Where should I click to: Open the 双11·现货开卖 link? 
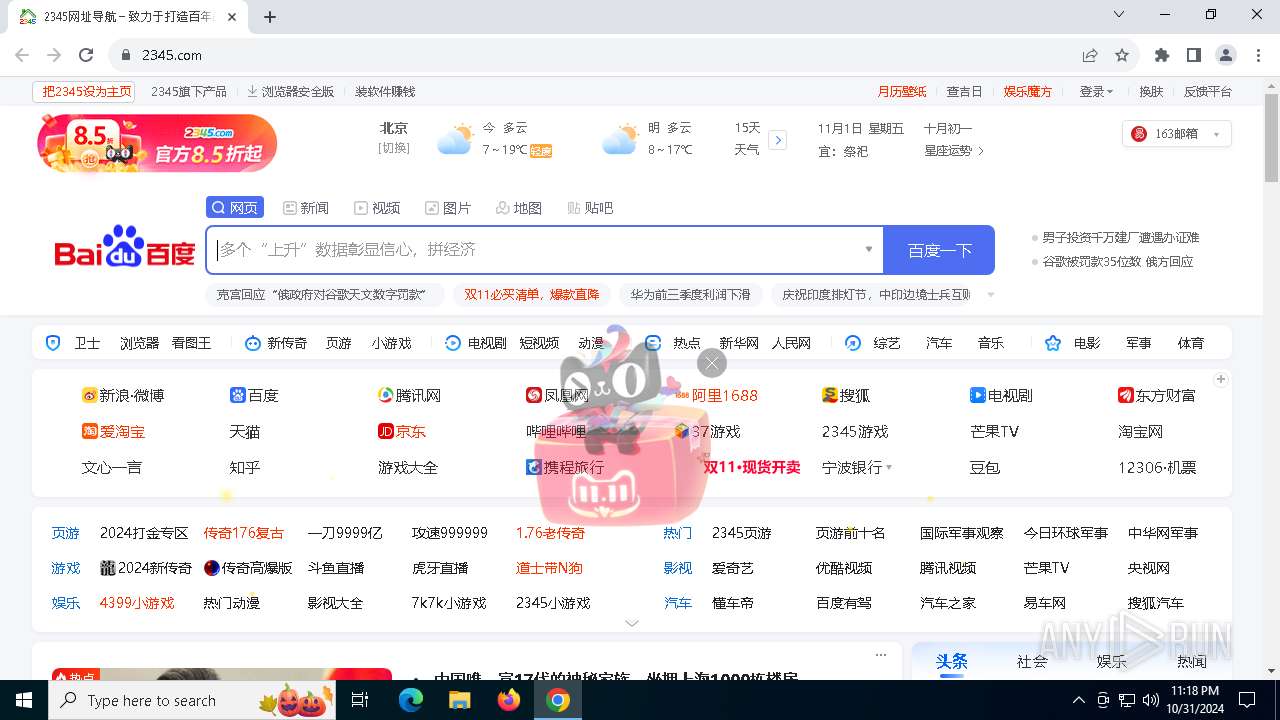click(x=752, y=467)
